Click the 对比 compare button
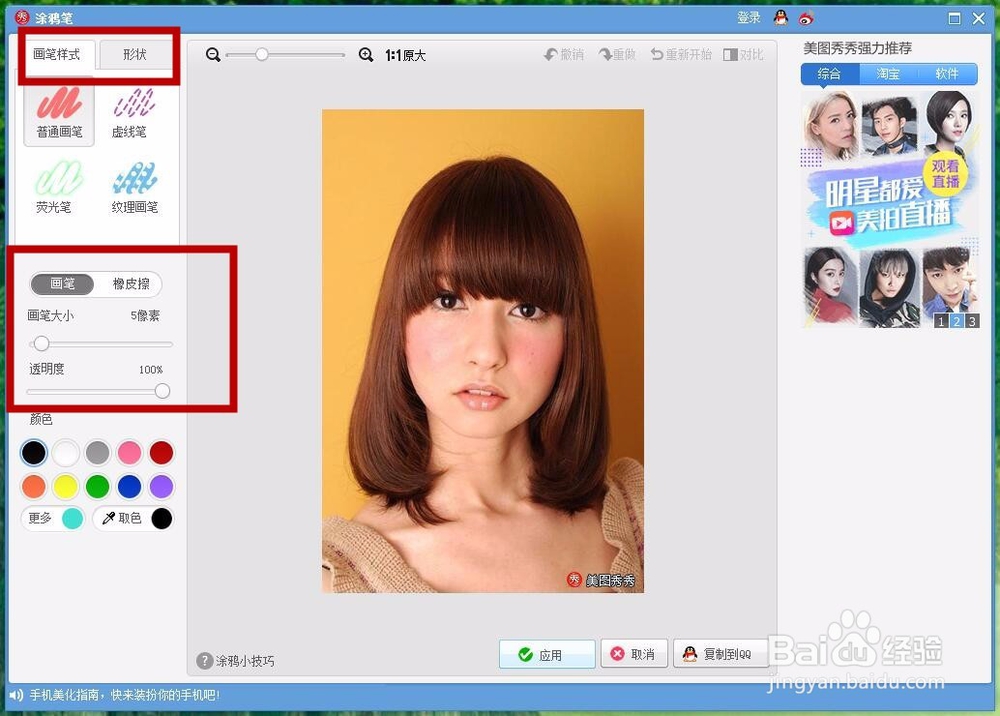The height and width of the screenshot is (716, 1000). coord(744,55)
